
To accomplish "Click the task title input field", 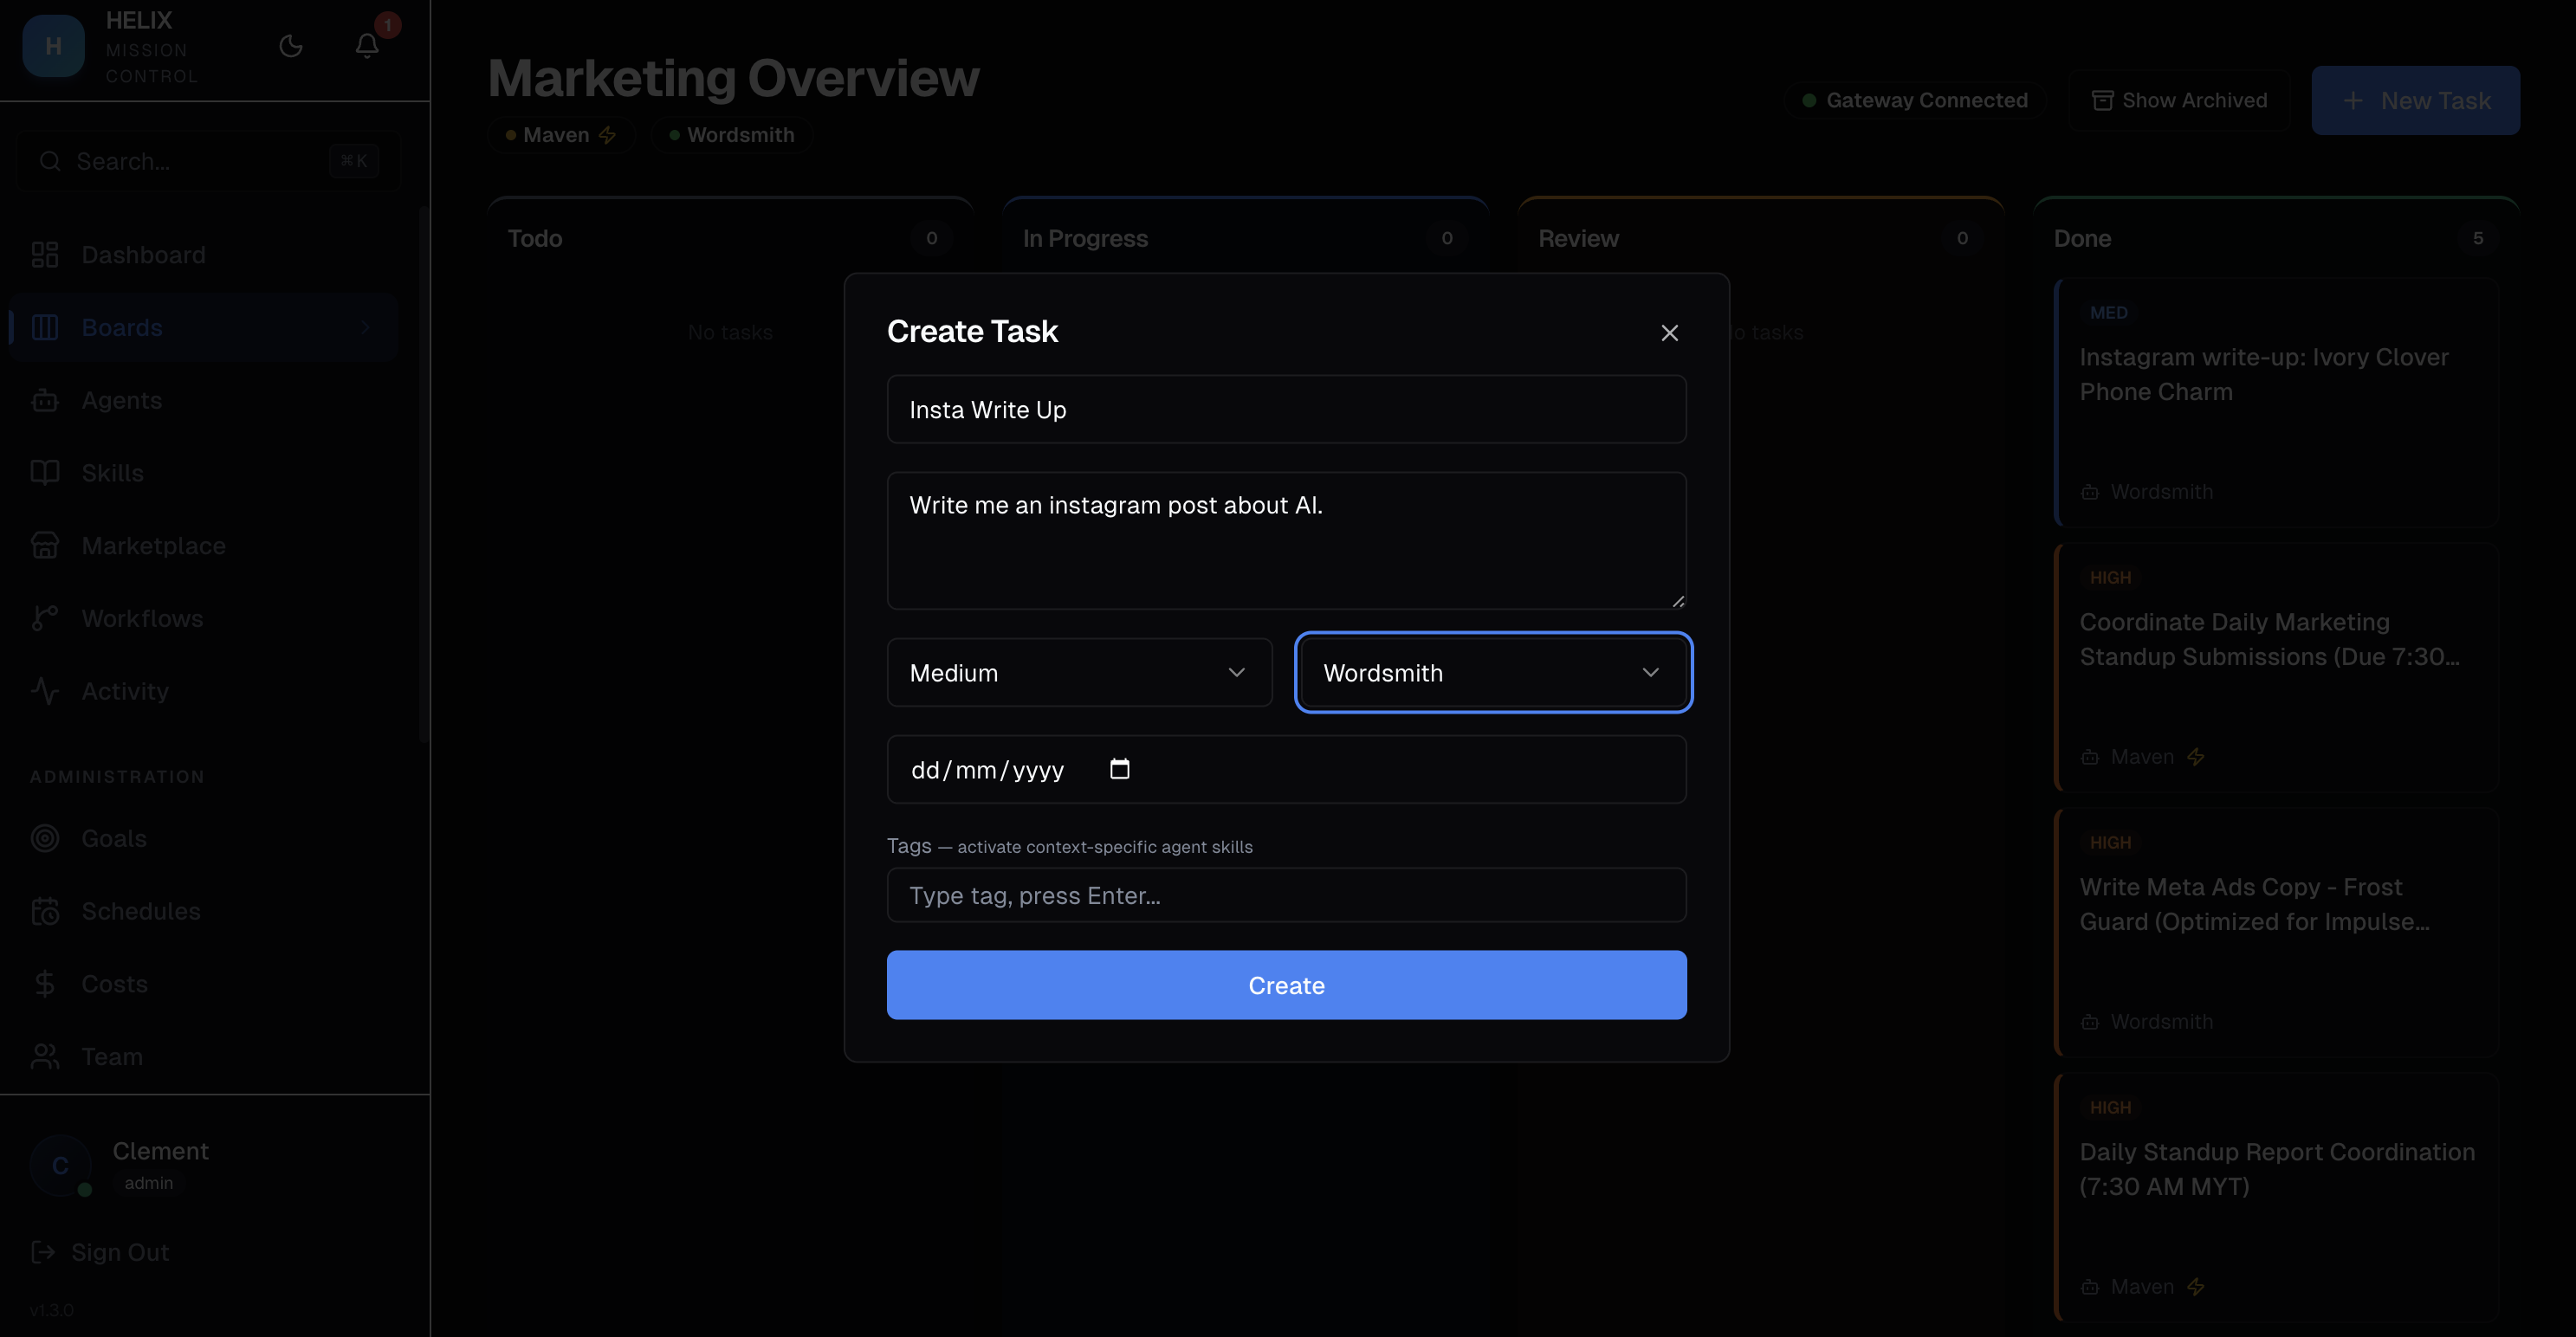I will click(x=1286, y=410).
